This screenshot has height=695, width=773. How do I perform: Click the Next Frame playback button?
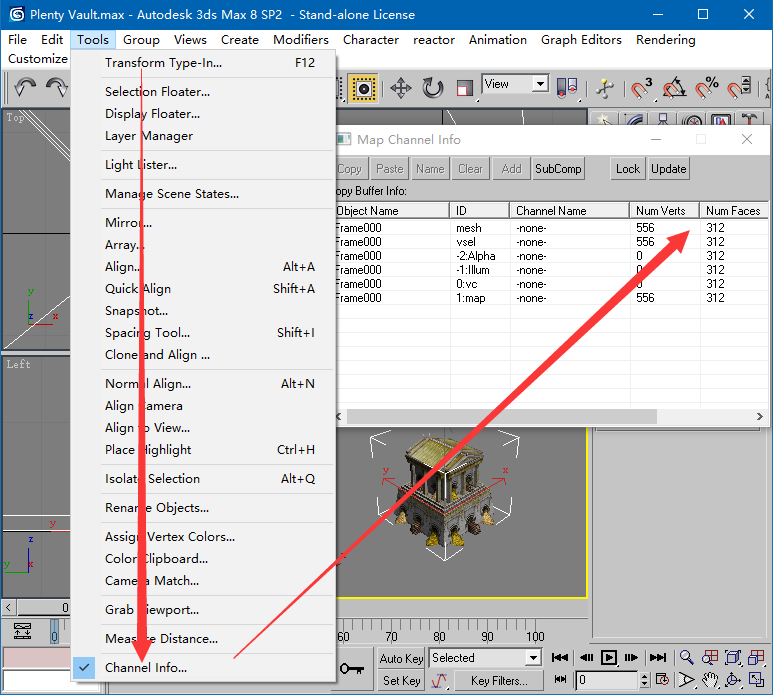pos(632,658)
